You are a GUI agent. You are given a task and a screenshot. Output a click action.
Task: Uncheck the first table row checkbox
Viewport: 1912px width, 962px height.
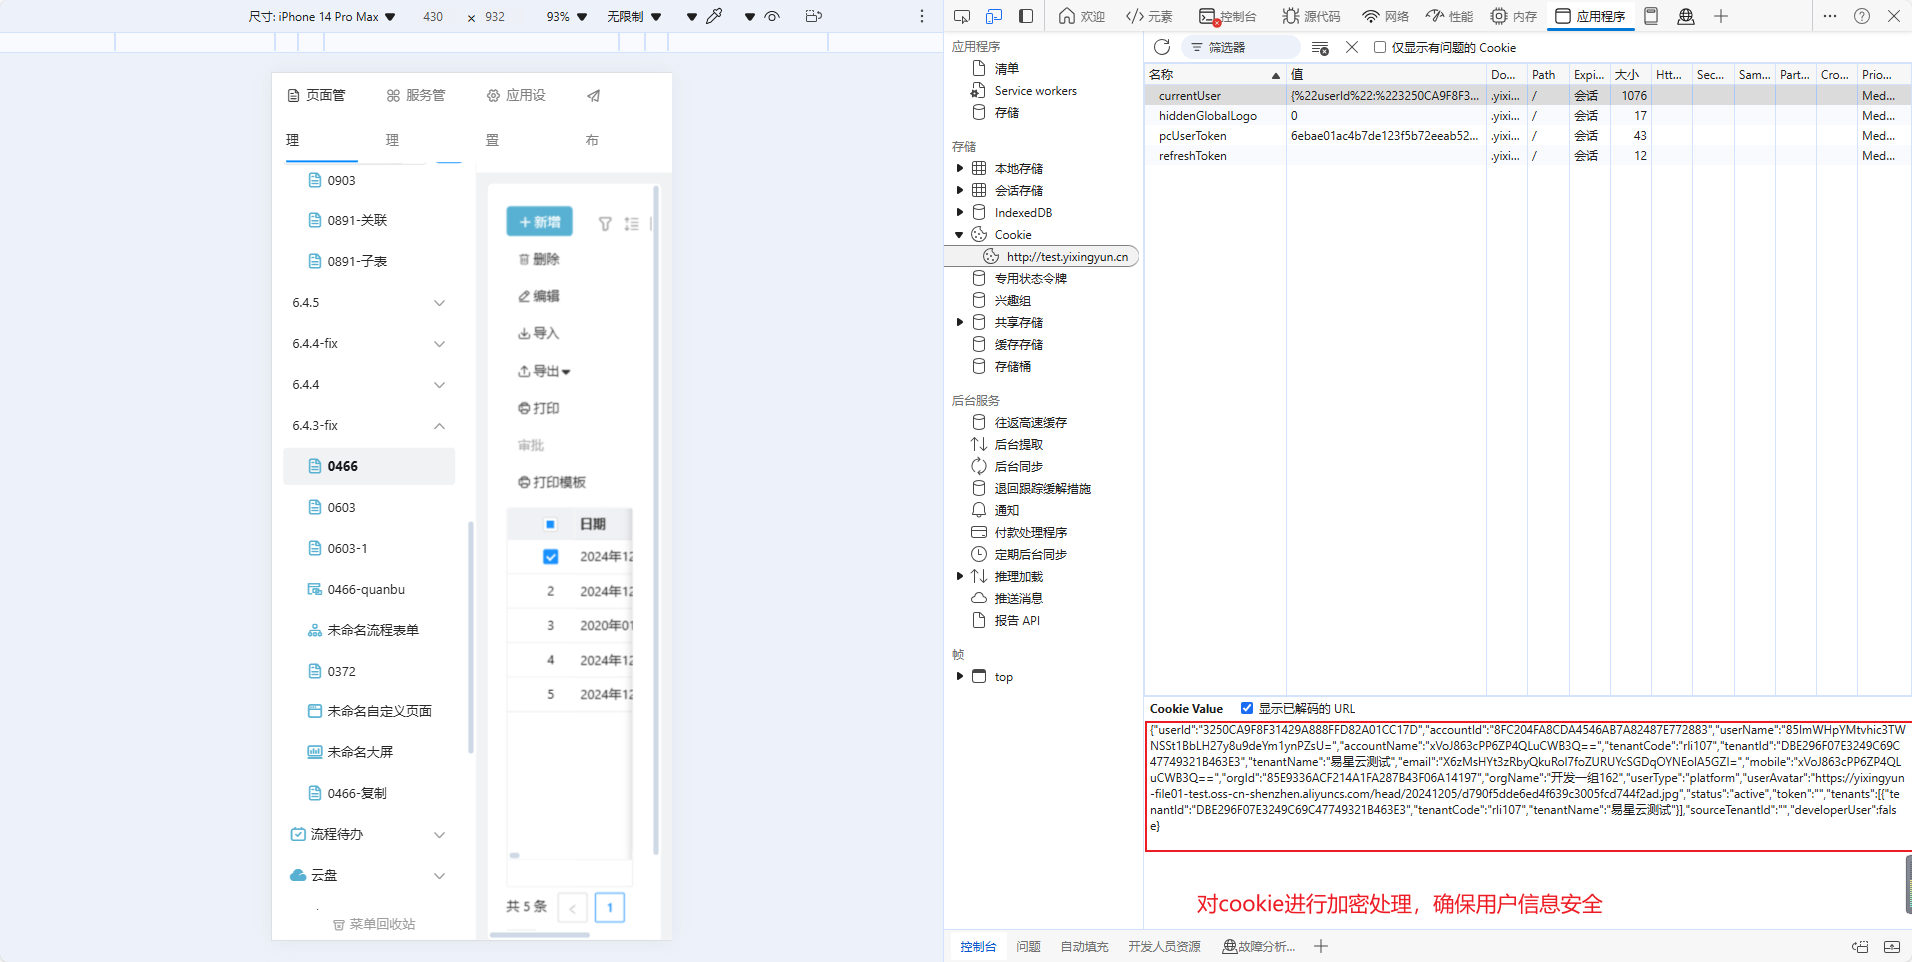pos(550,557)
